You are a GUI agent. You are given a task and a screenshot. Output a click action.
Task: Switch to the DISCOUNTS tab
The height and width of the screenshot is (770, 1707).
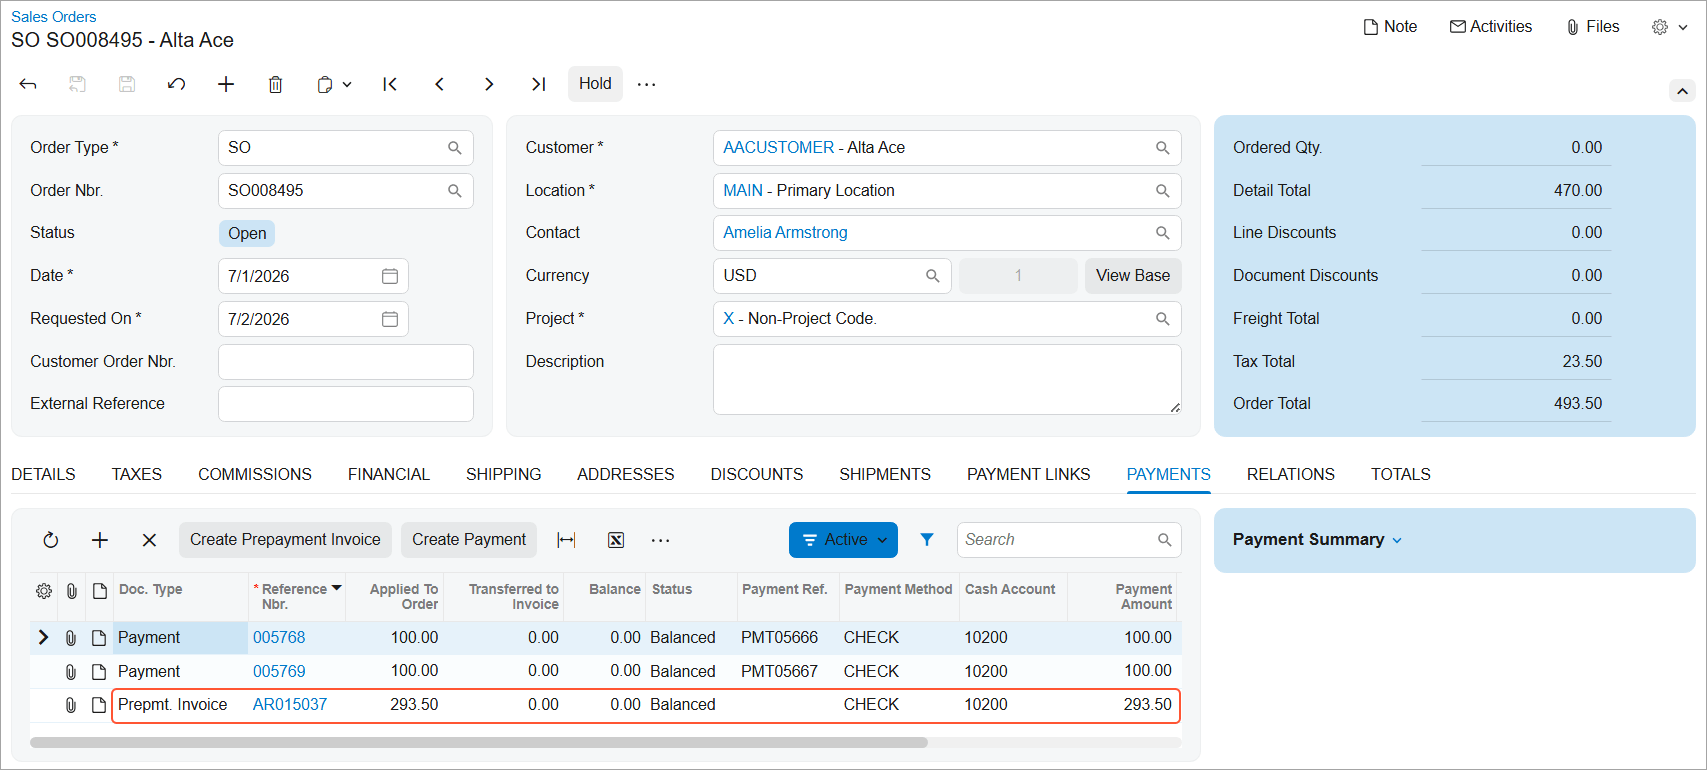click(x=757, y=474)
